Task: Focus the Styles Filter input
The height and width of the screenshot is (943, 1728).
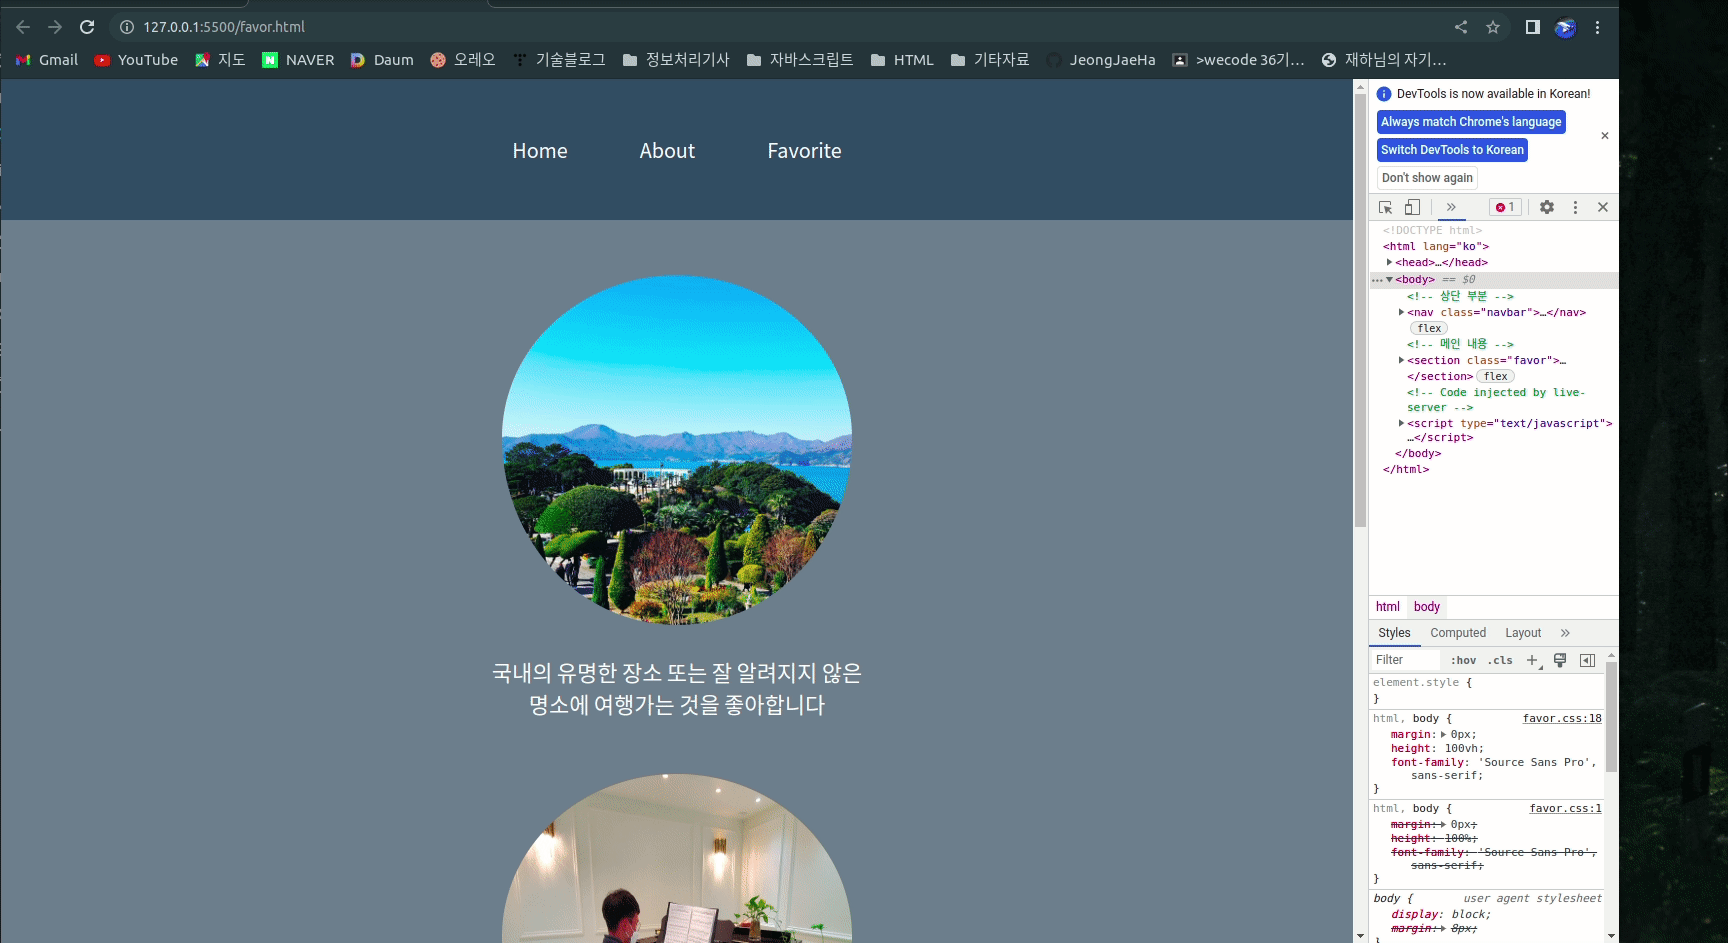Action: tap(1405, 660)
